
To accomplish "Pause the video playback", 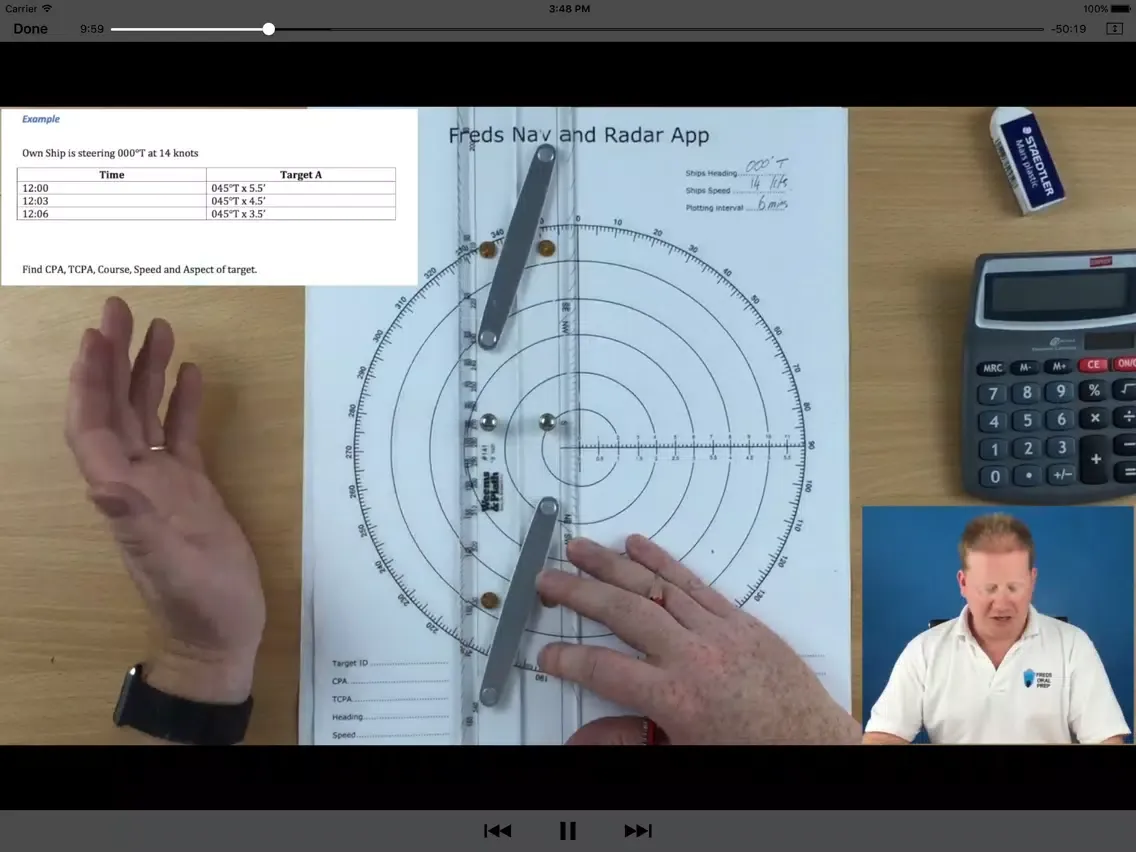I will (568, 830).
